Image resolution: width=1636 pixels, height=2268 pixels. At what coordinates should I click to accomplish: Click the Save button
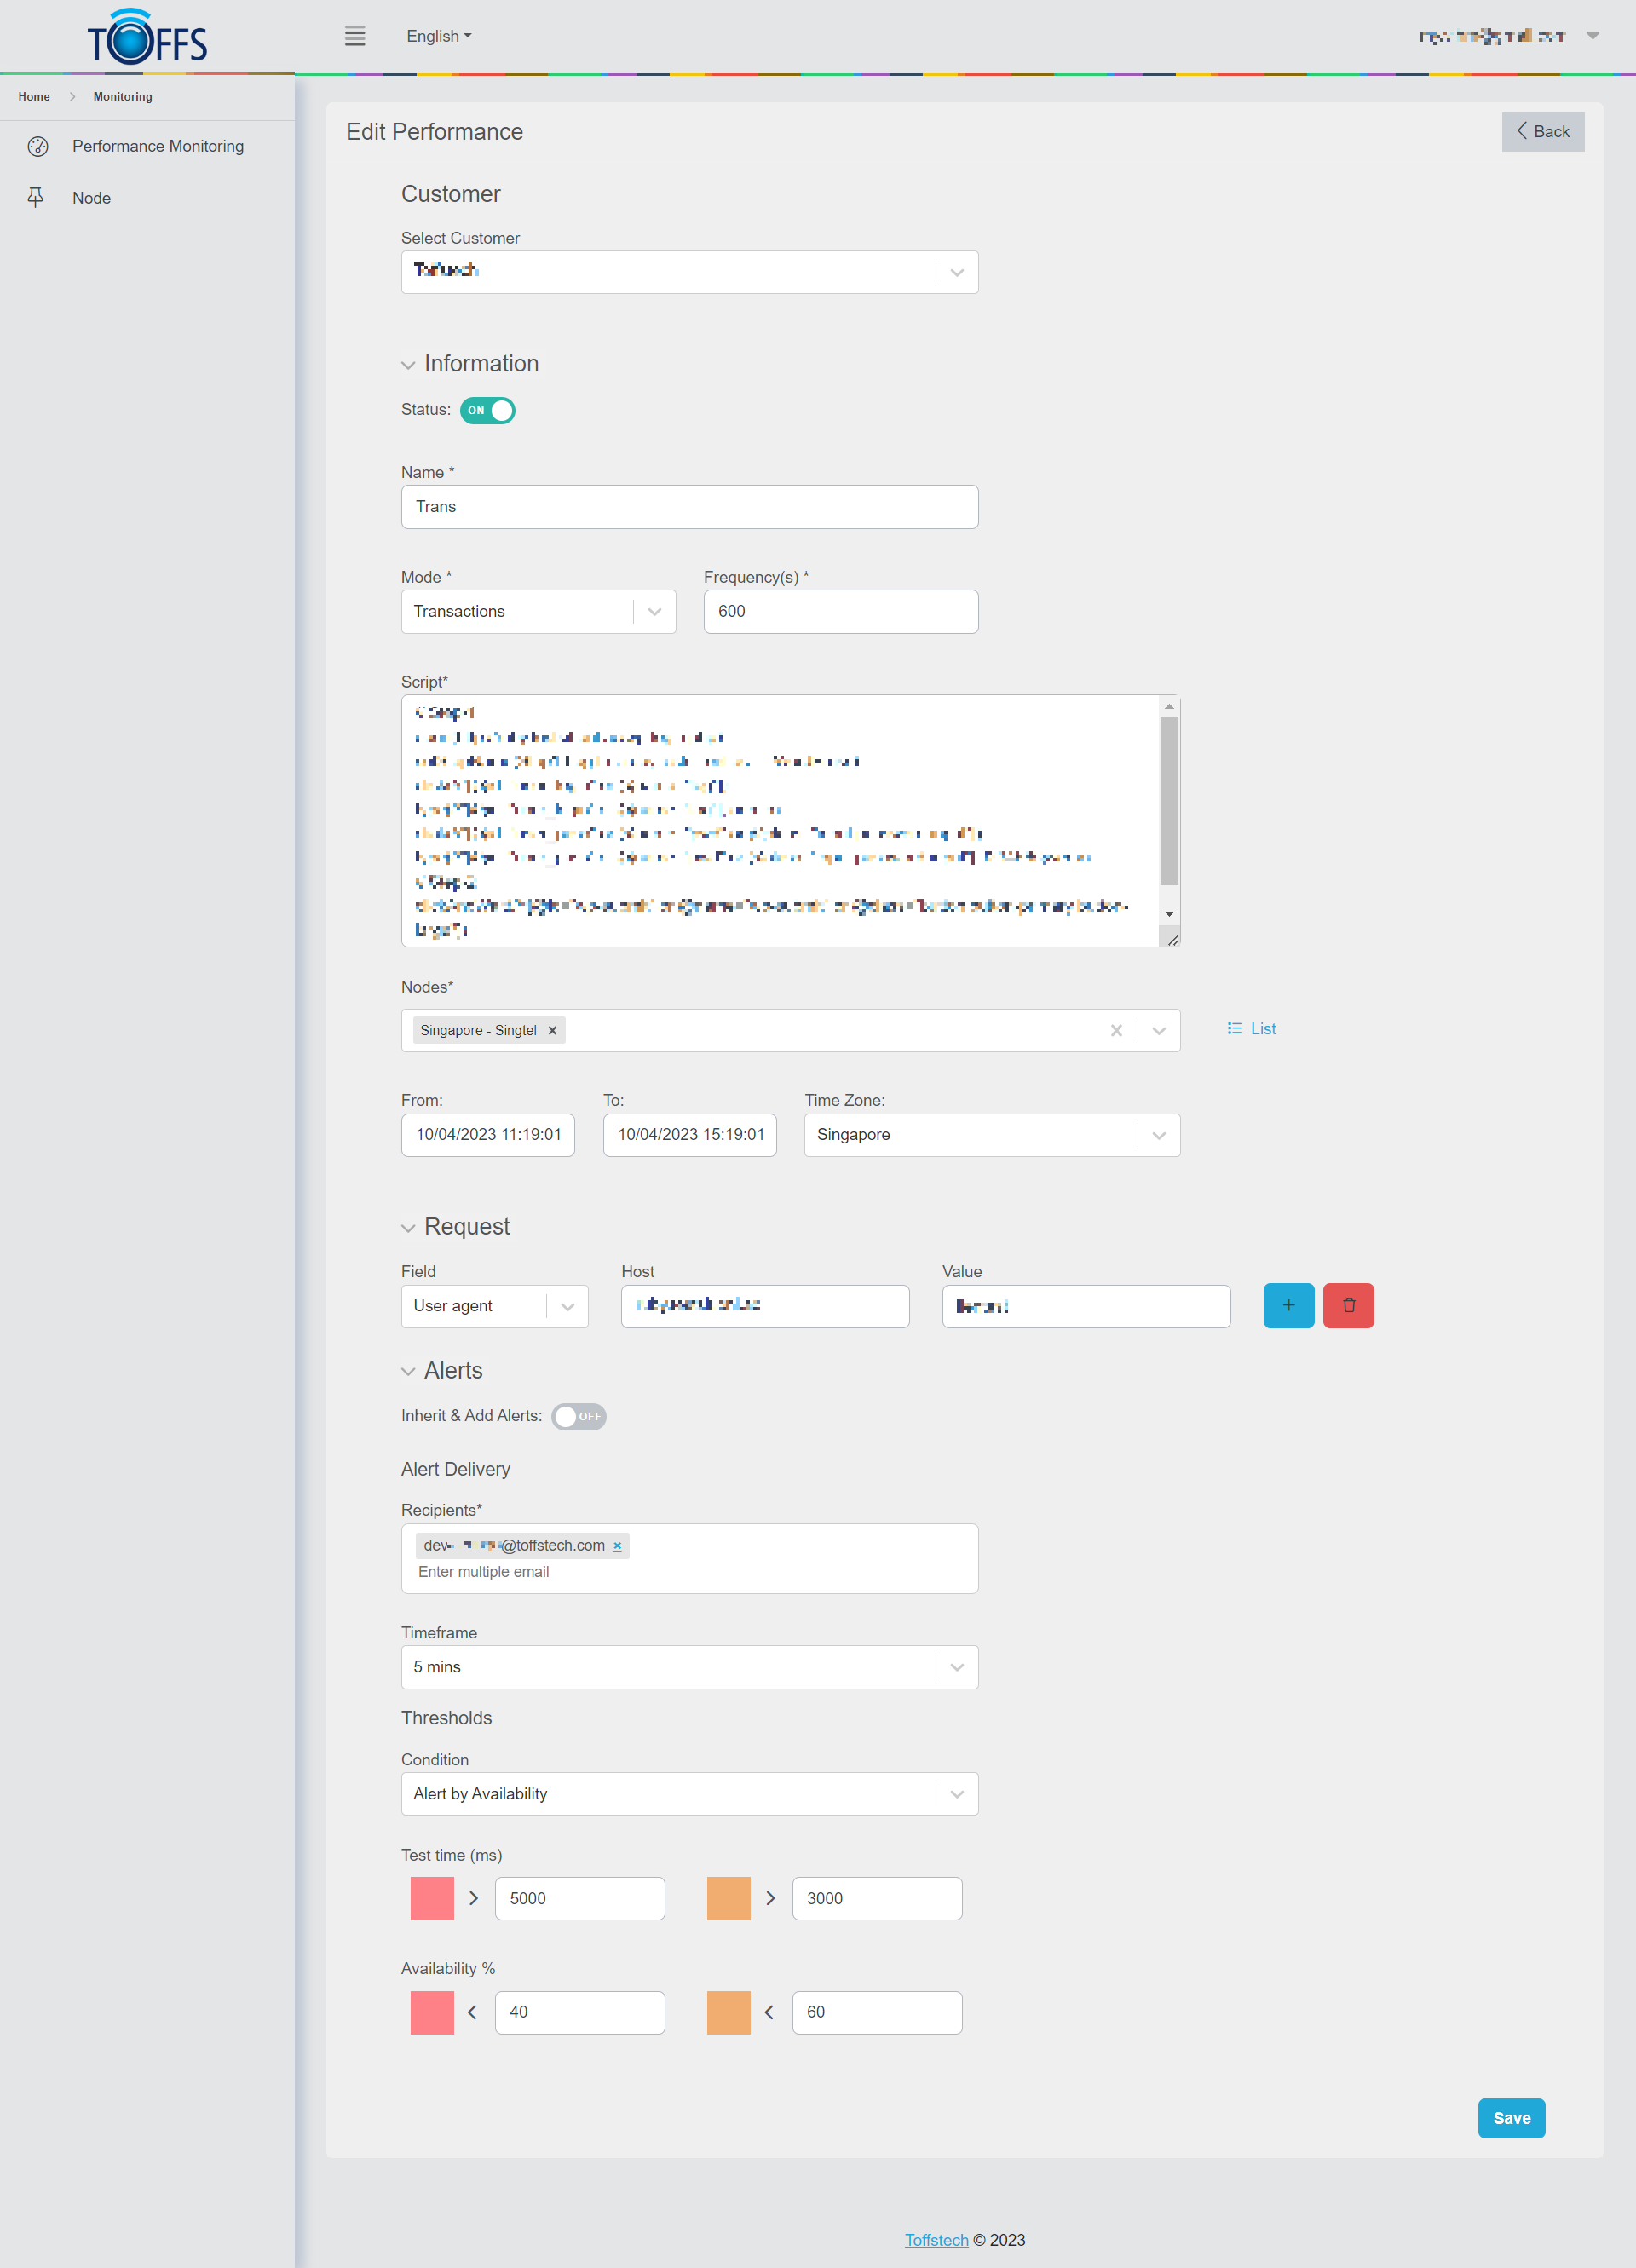[1510, 2118]
